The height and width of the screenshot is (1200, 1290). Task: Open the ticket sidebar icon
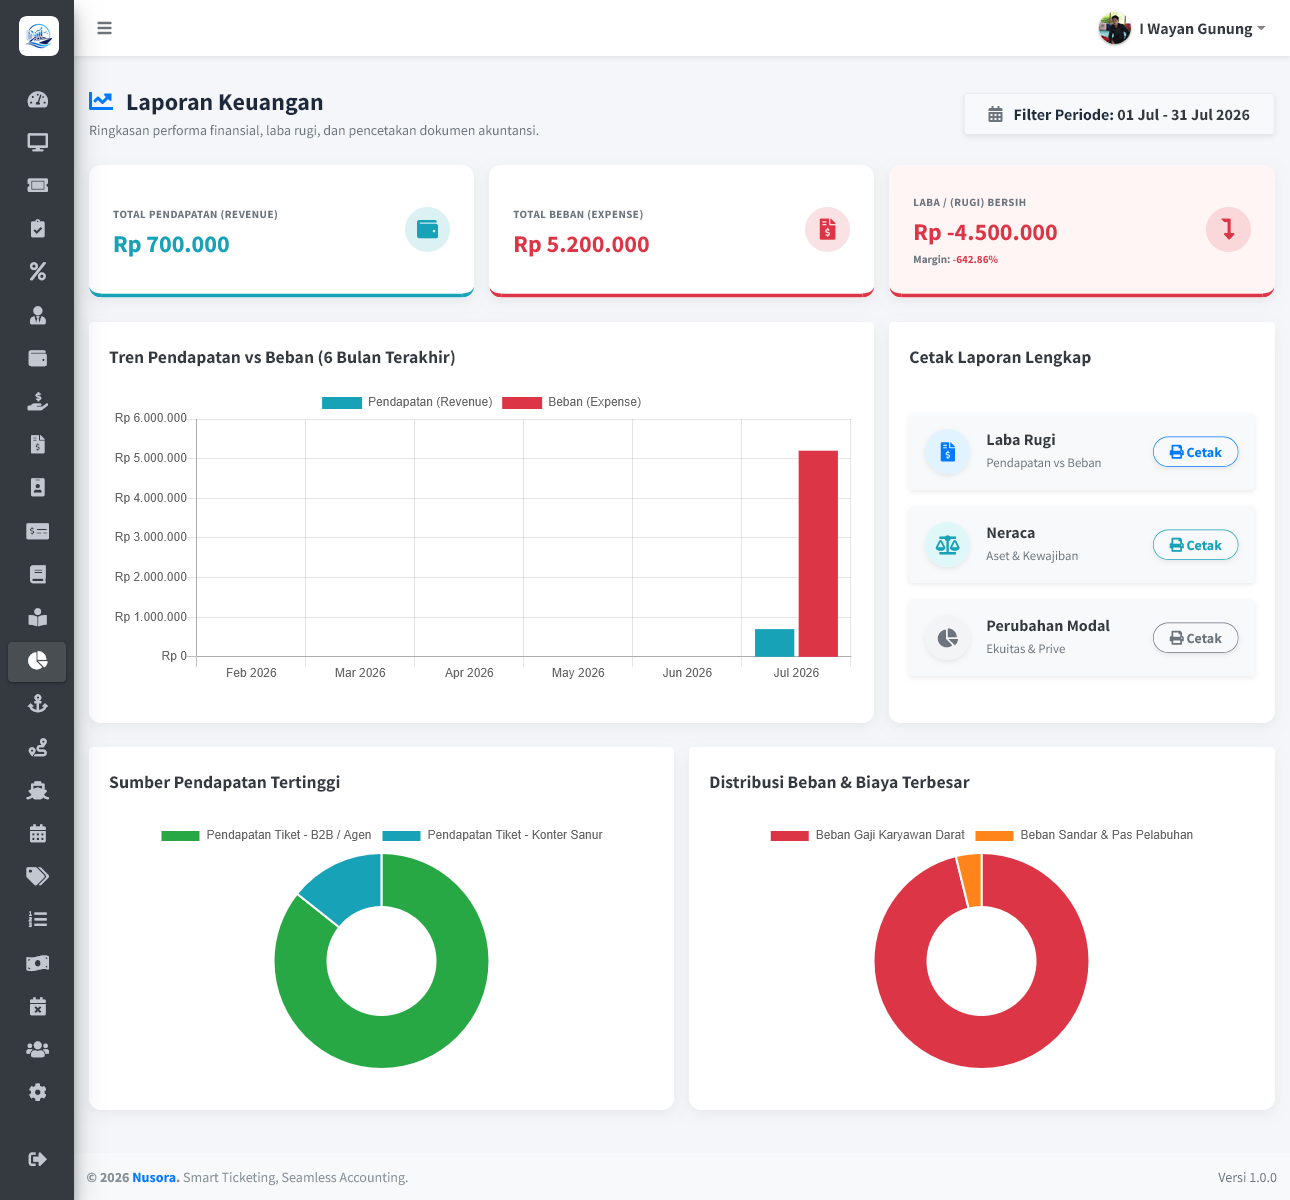[37, 185]
